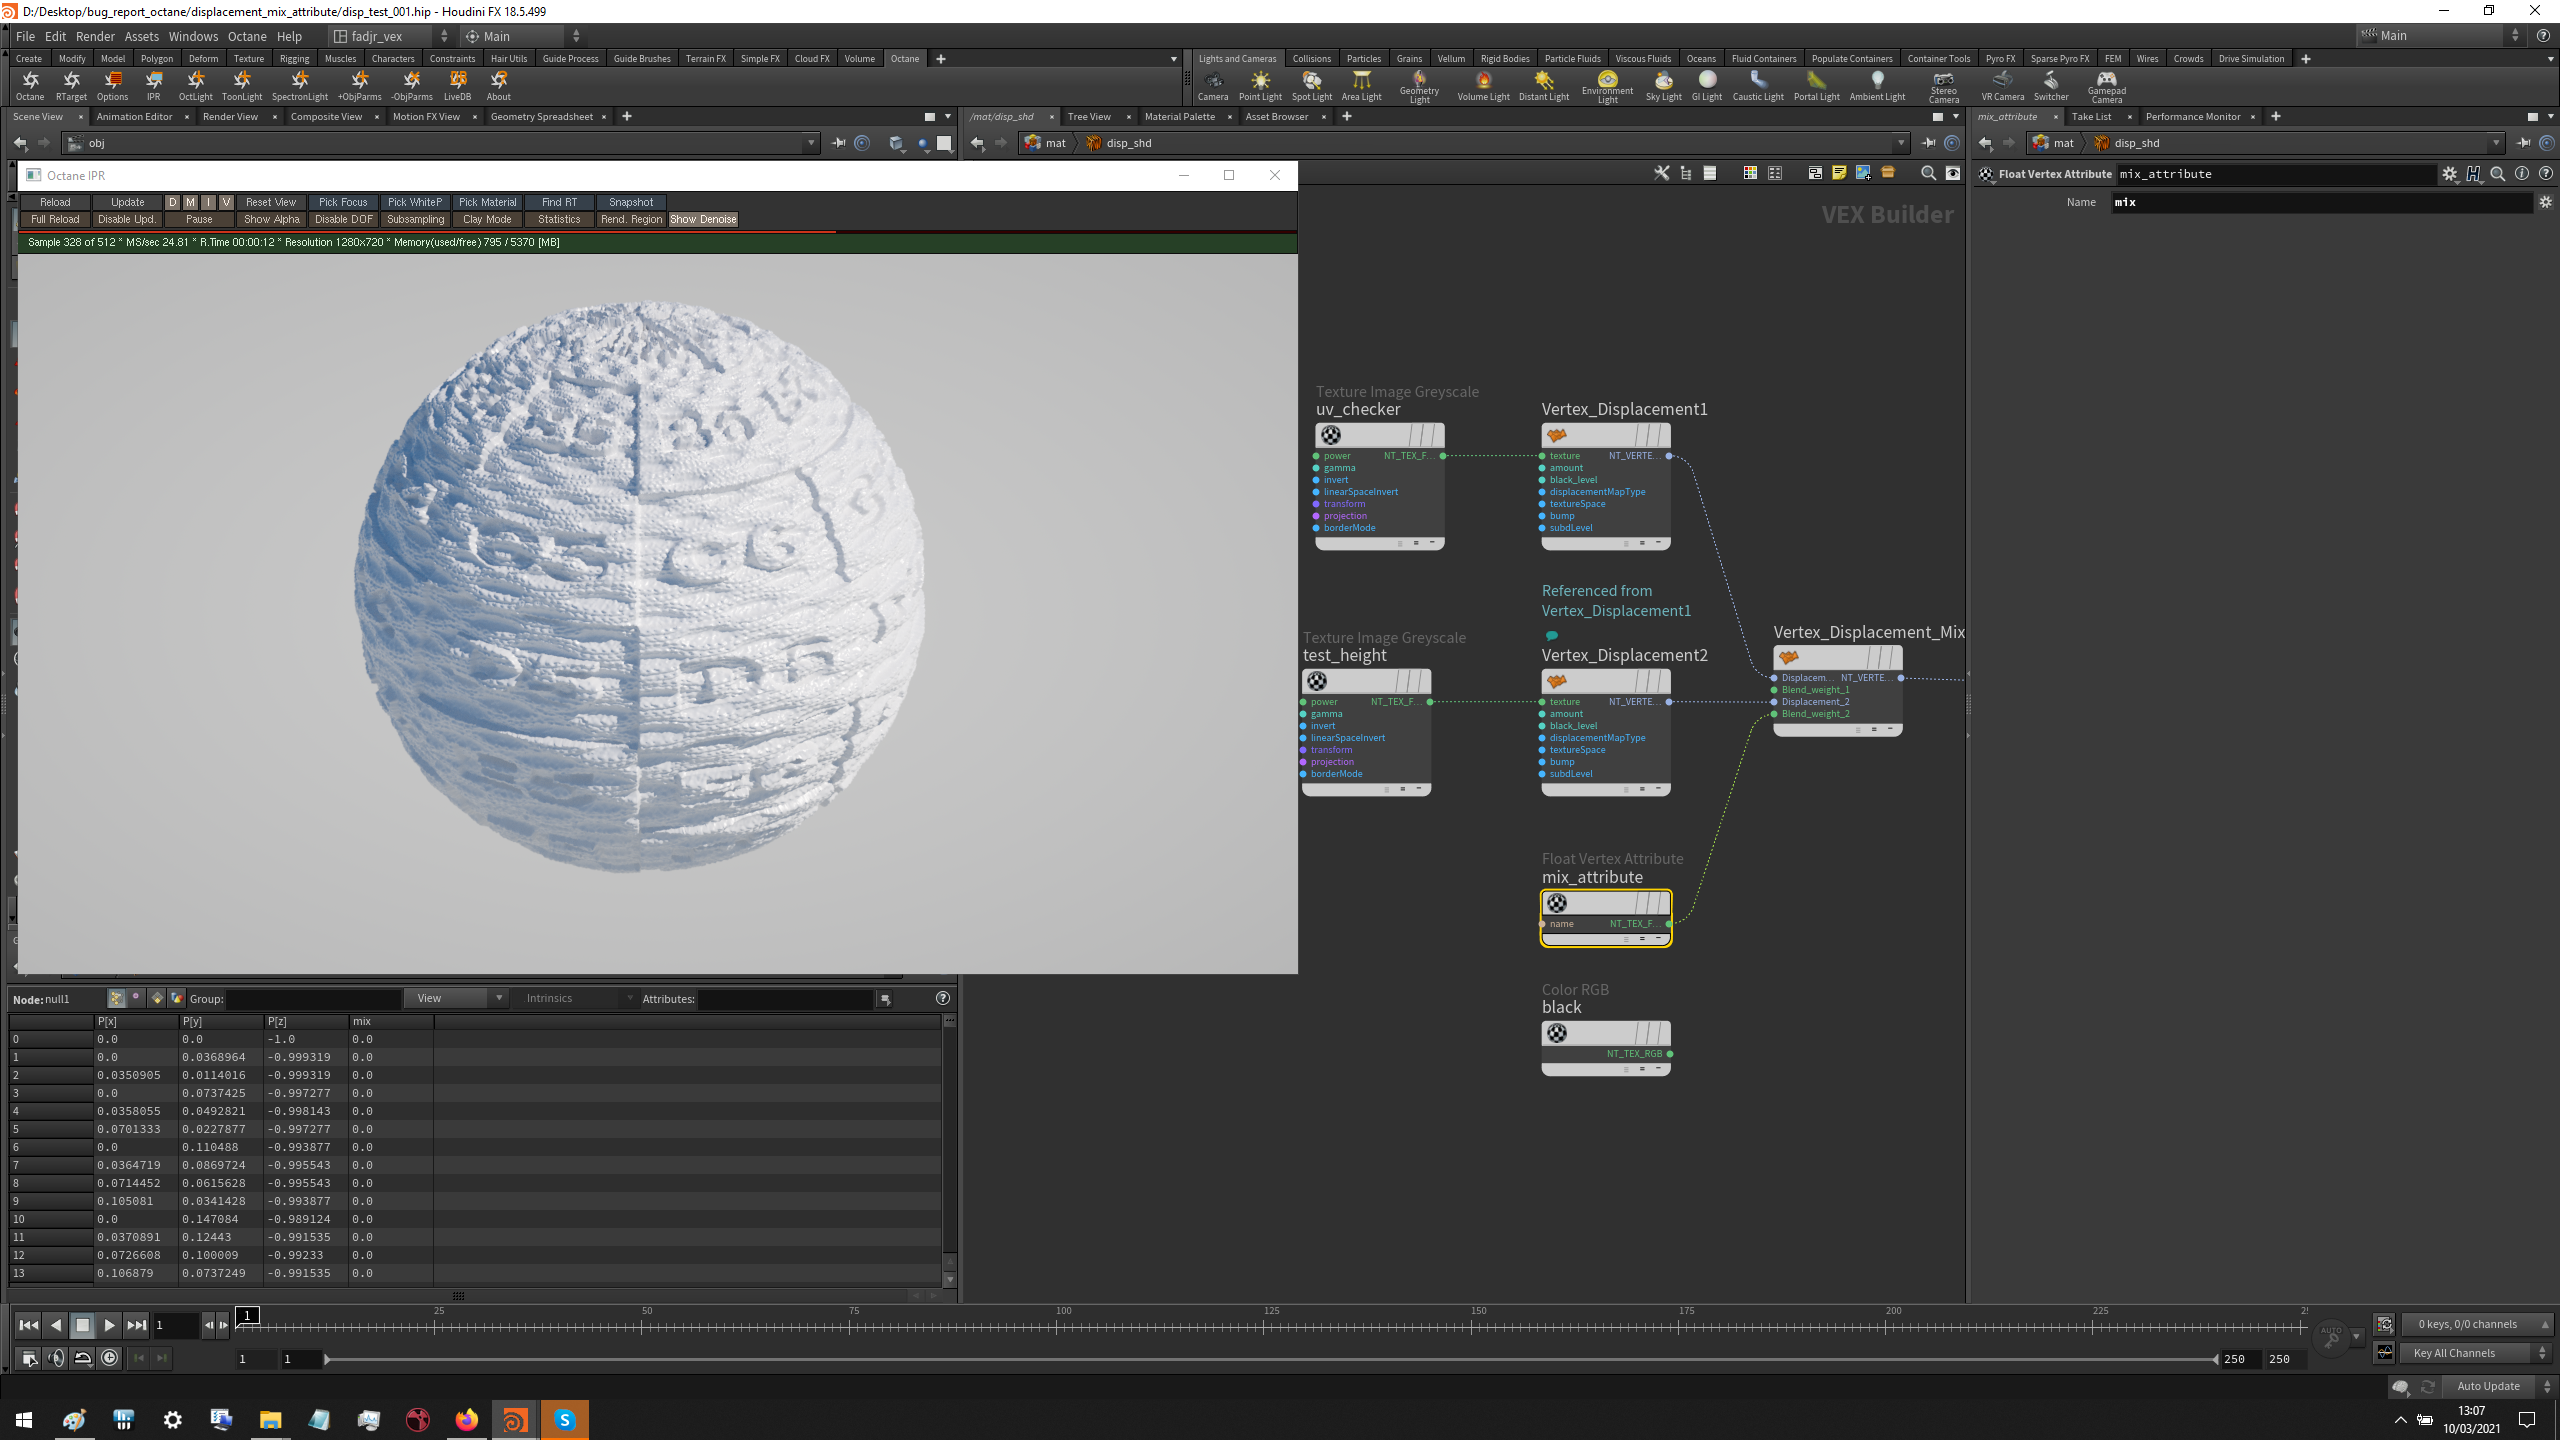The image size is (2560, 1440).
Task: Click the RTarget shelf icon
Action: 71,85
